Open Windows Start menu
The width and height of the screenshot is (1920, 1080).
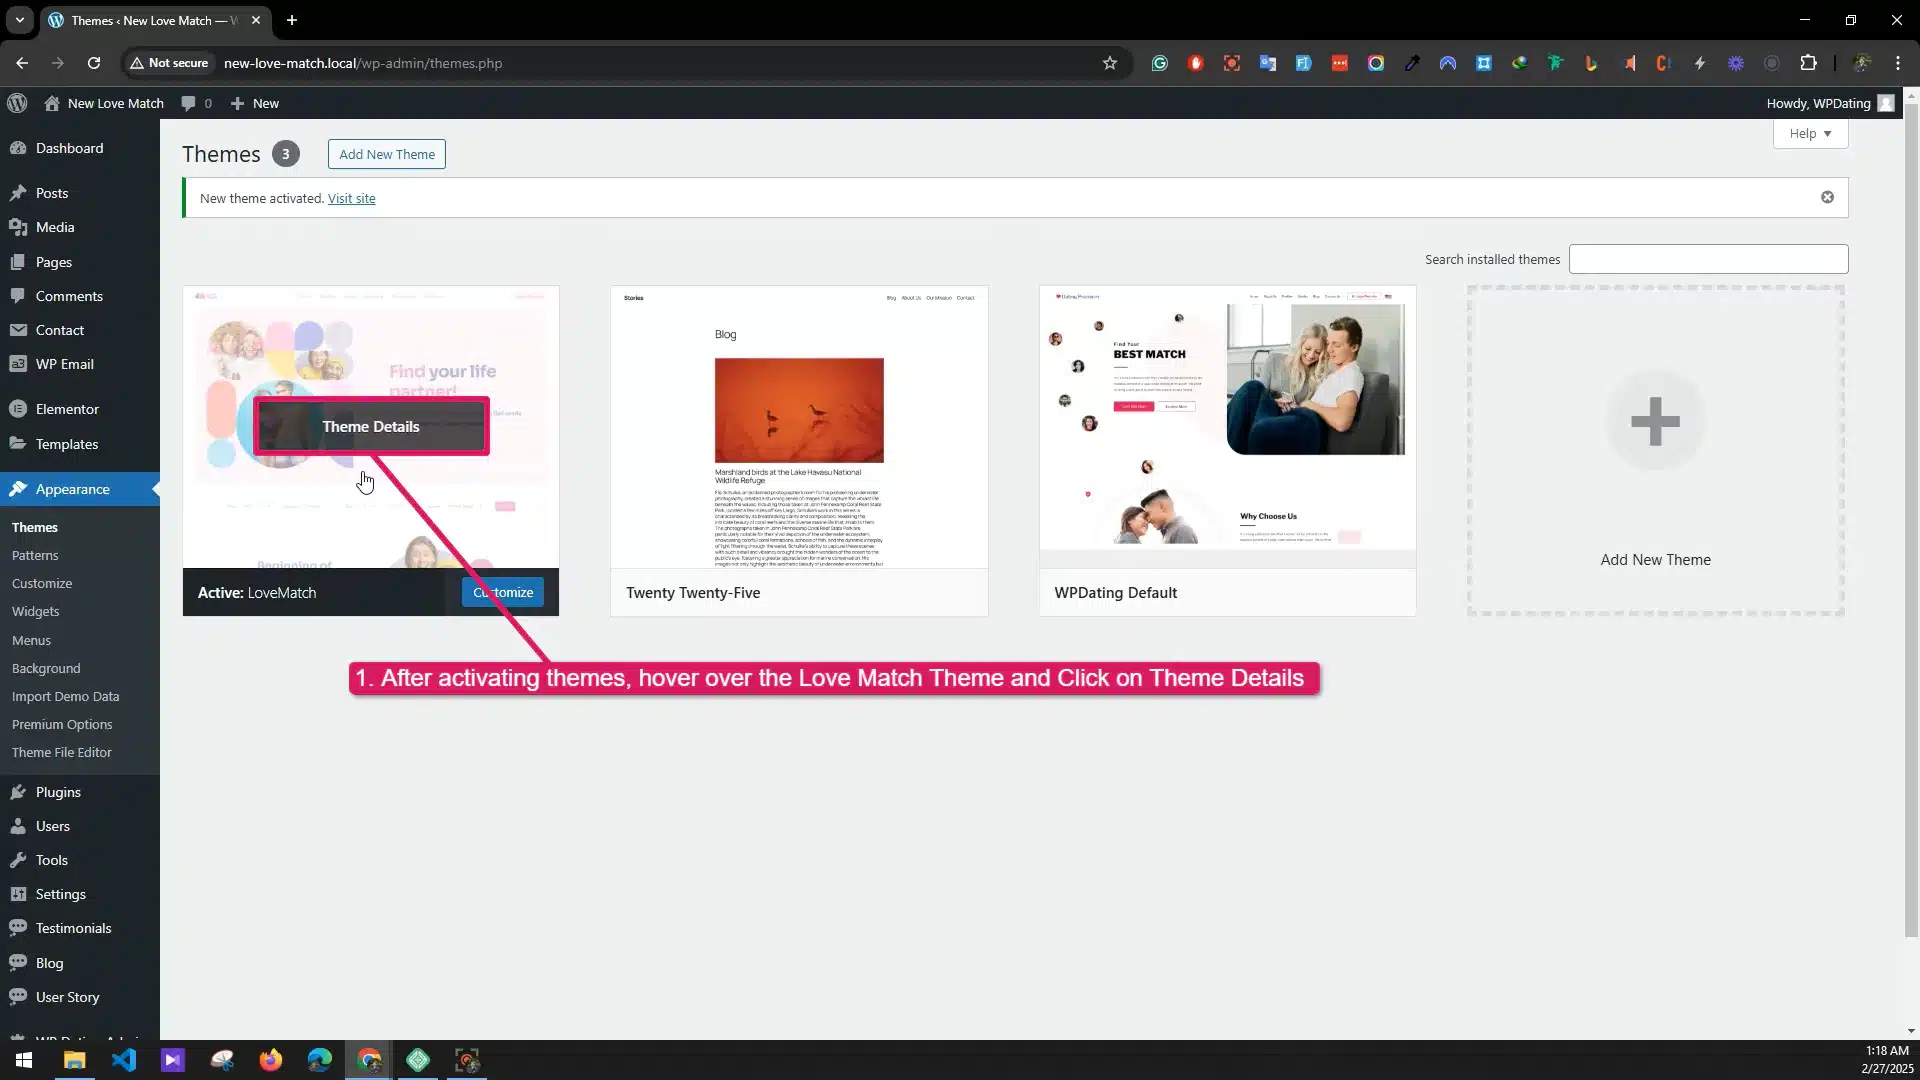(24, 1060)
